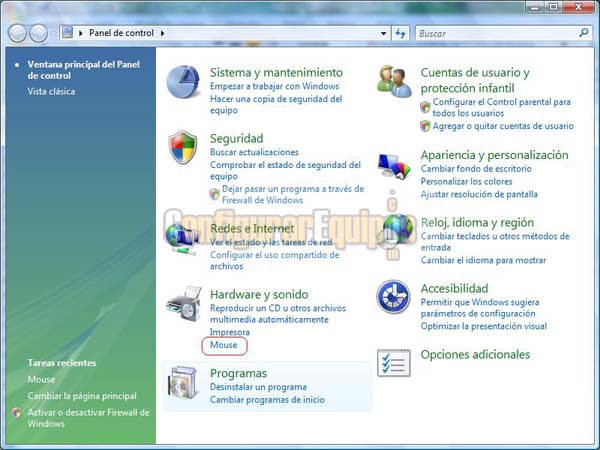The height and width of the screenshot is (450, 600).
Task: Click Desinstalar un programa
Action: [x=258, y=387]
